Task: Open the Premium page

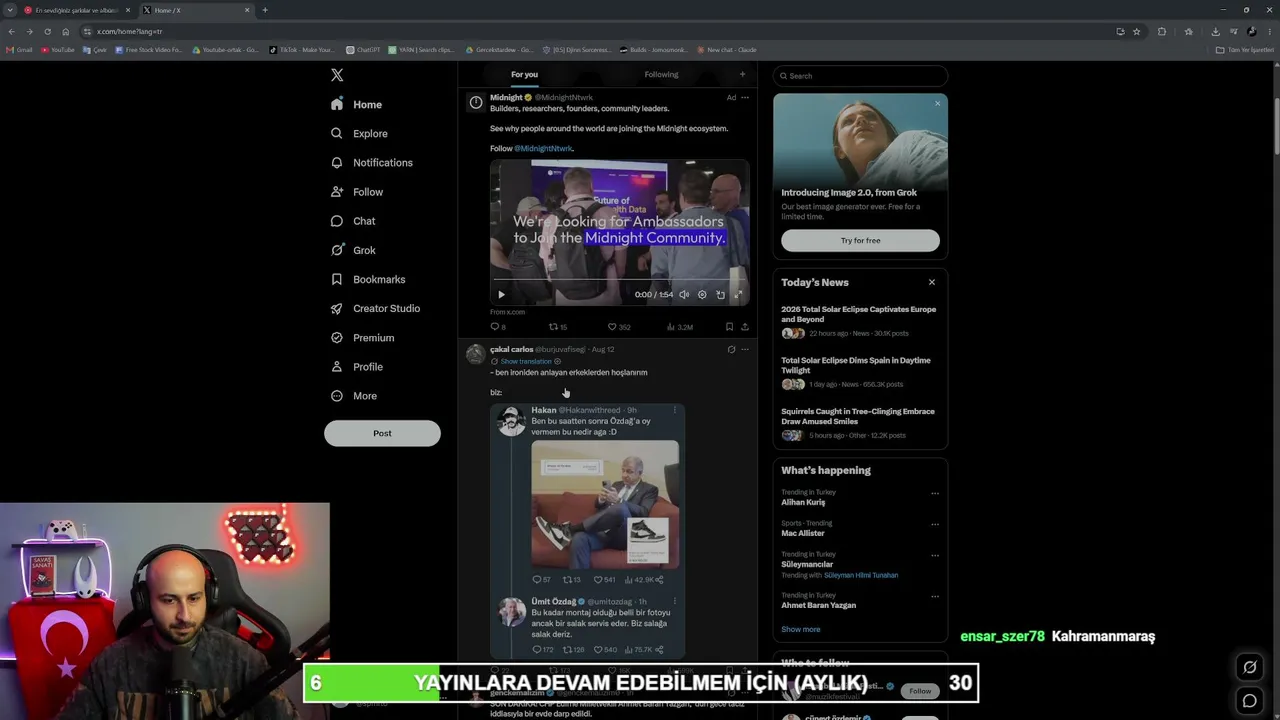Action: [x=362, y=337]
